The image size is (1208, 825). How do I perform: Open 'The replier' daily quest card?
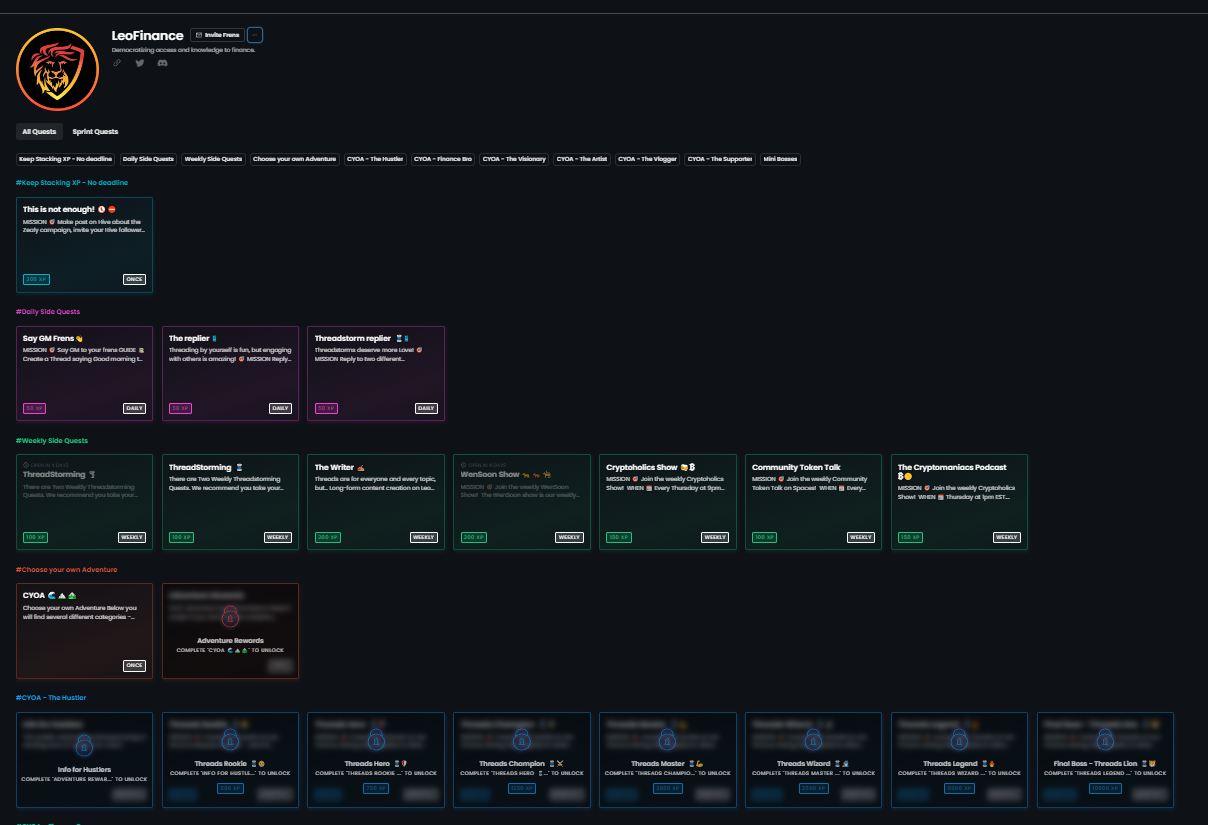(x=231, y=373)
